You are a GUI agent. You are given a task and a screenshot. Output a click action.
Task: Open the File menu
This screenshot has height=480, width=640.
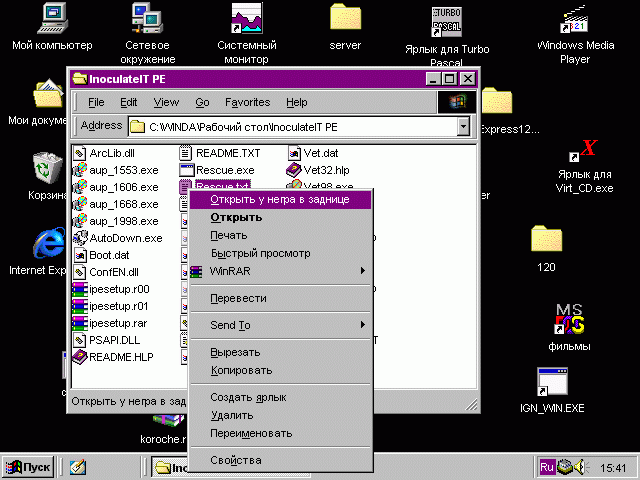tap(96, 102)
